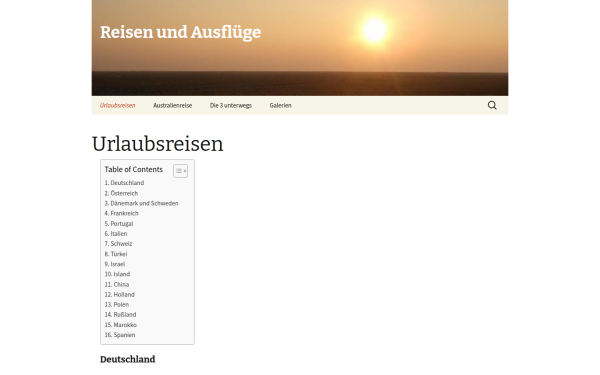Jump to the 6. Italien section
The width and height of the screenshot is (600, 375).
coord(116,233)
